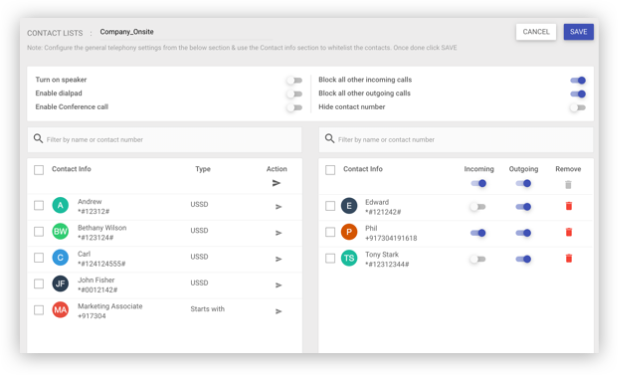Remove Phil with the red trash icon
This screenshot has height=375, width=619.
[569, 232]
